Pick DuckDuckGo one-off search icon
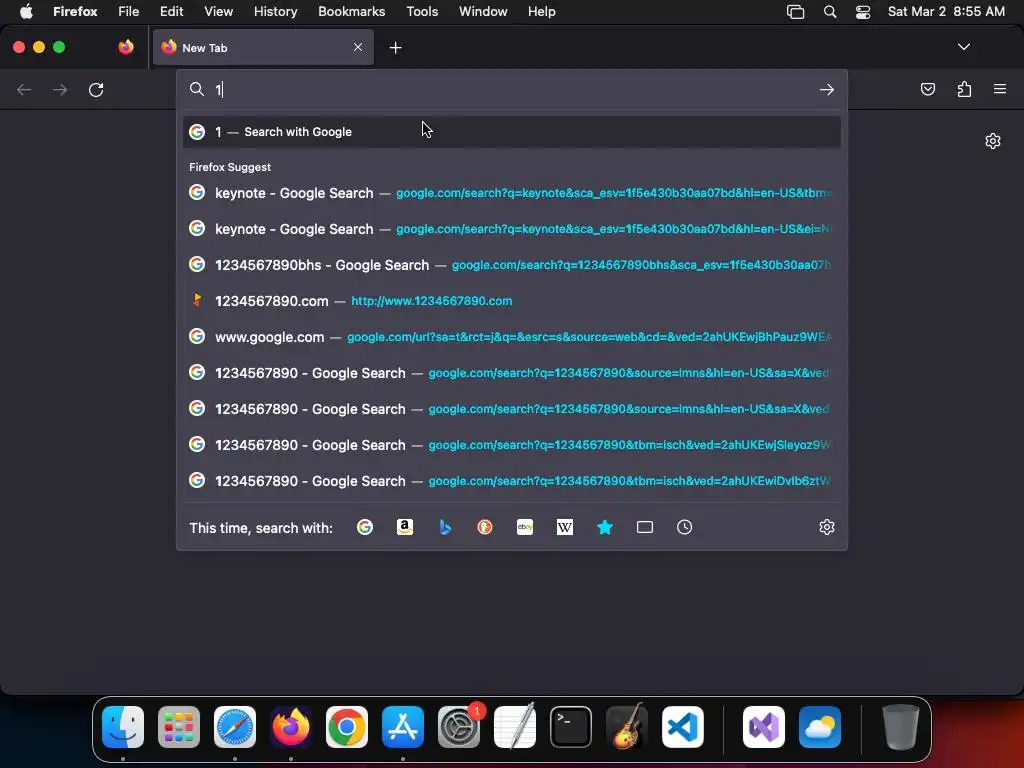The height and width of the screenshot is (768, 1024). [x=485, y=527]
